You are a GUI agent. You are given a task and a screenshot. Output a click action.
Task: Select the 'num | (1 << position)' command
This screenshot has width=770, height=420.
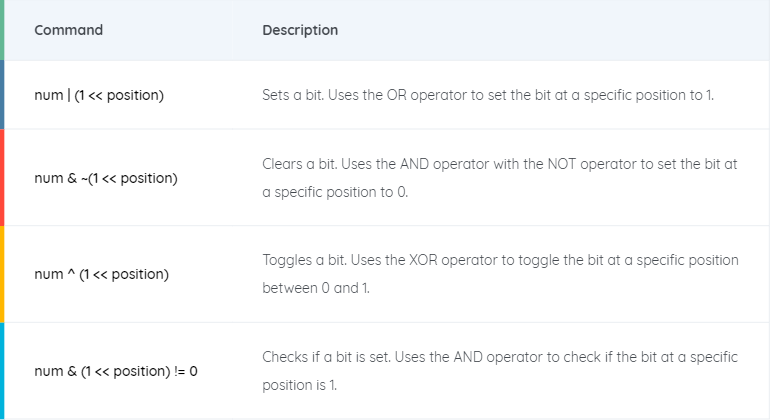tap(99, 95)
